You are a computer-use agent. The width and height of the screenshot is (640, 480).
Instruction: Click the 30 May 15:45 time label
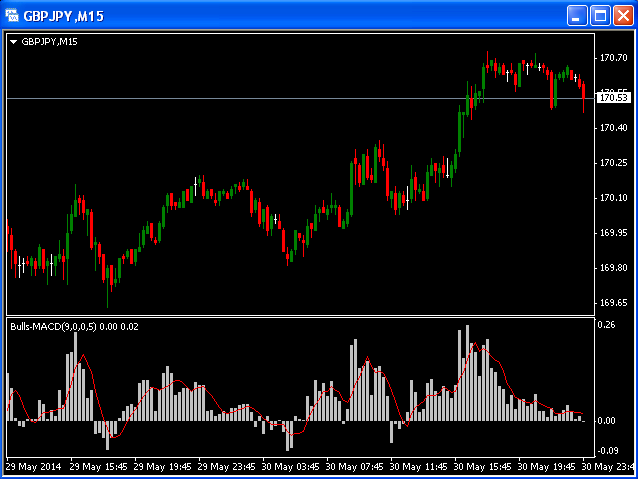[483, 467]
